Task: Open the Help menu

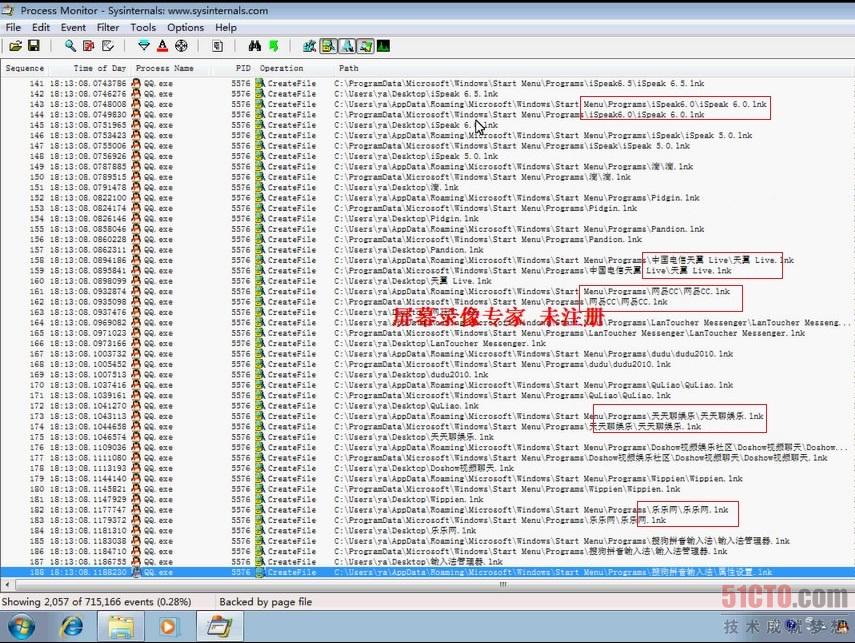Action: pos(226,27)
